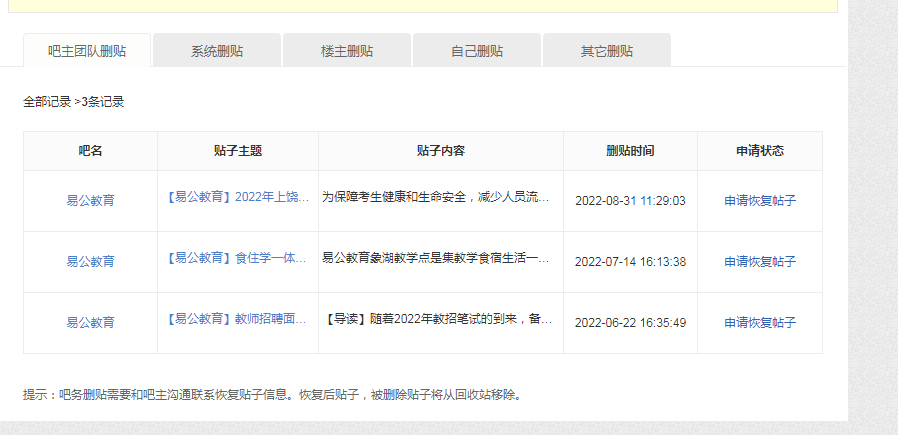Click content cell starting 【导读】随着2022年
Screen dimensions: 898x435
tap(438, 320)
